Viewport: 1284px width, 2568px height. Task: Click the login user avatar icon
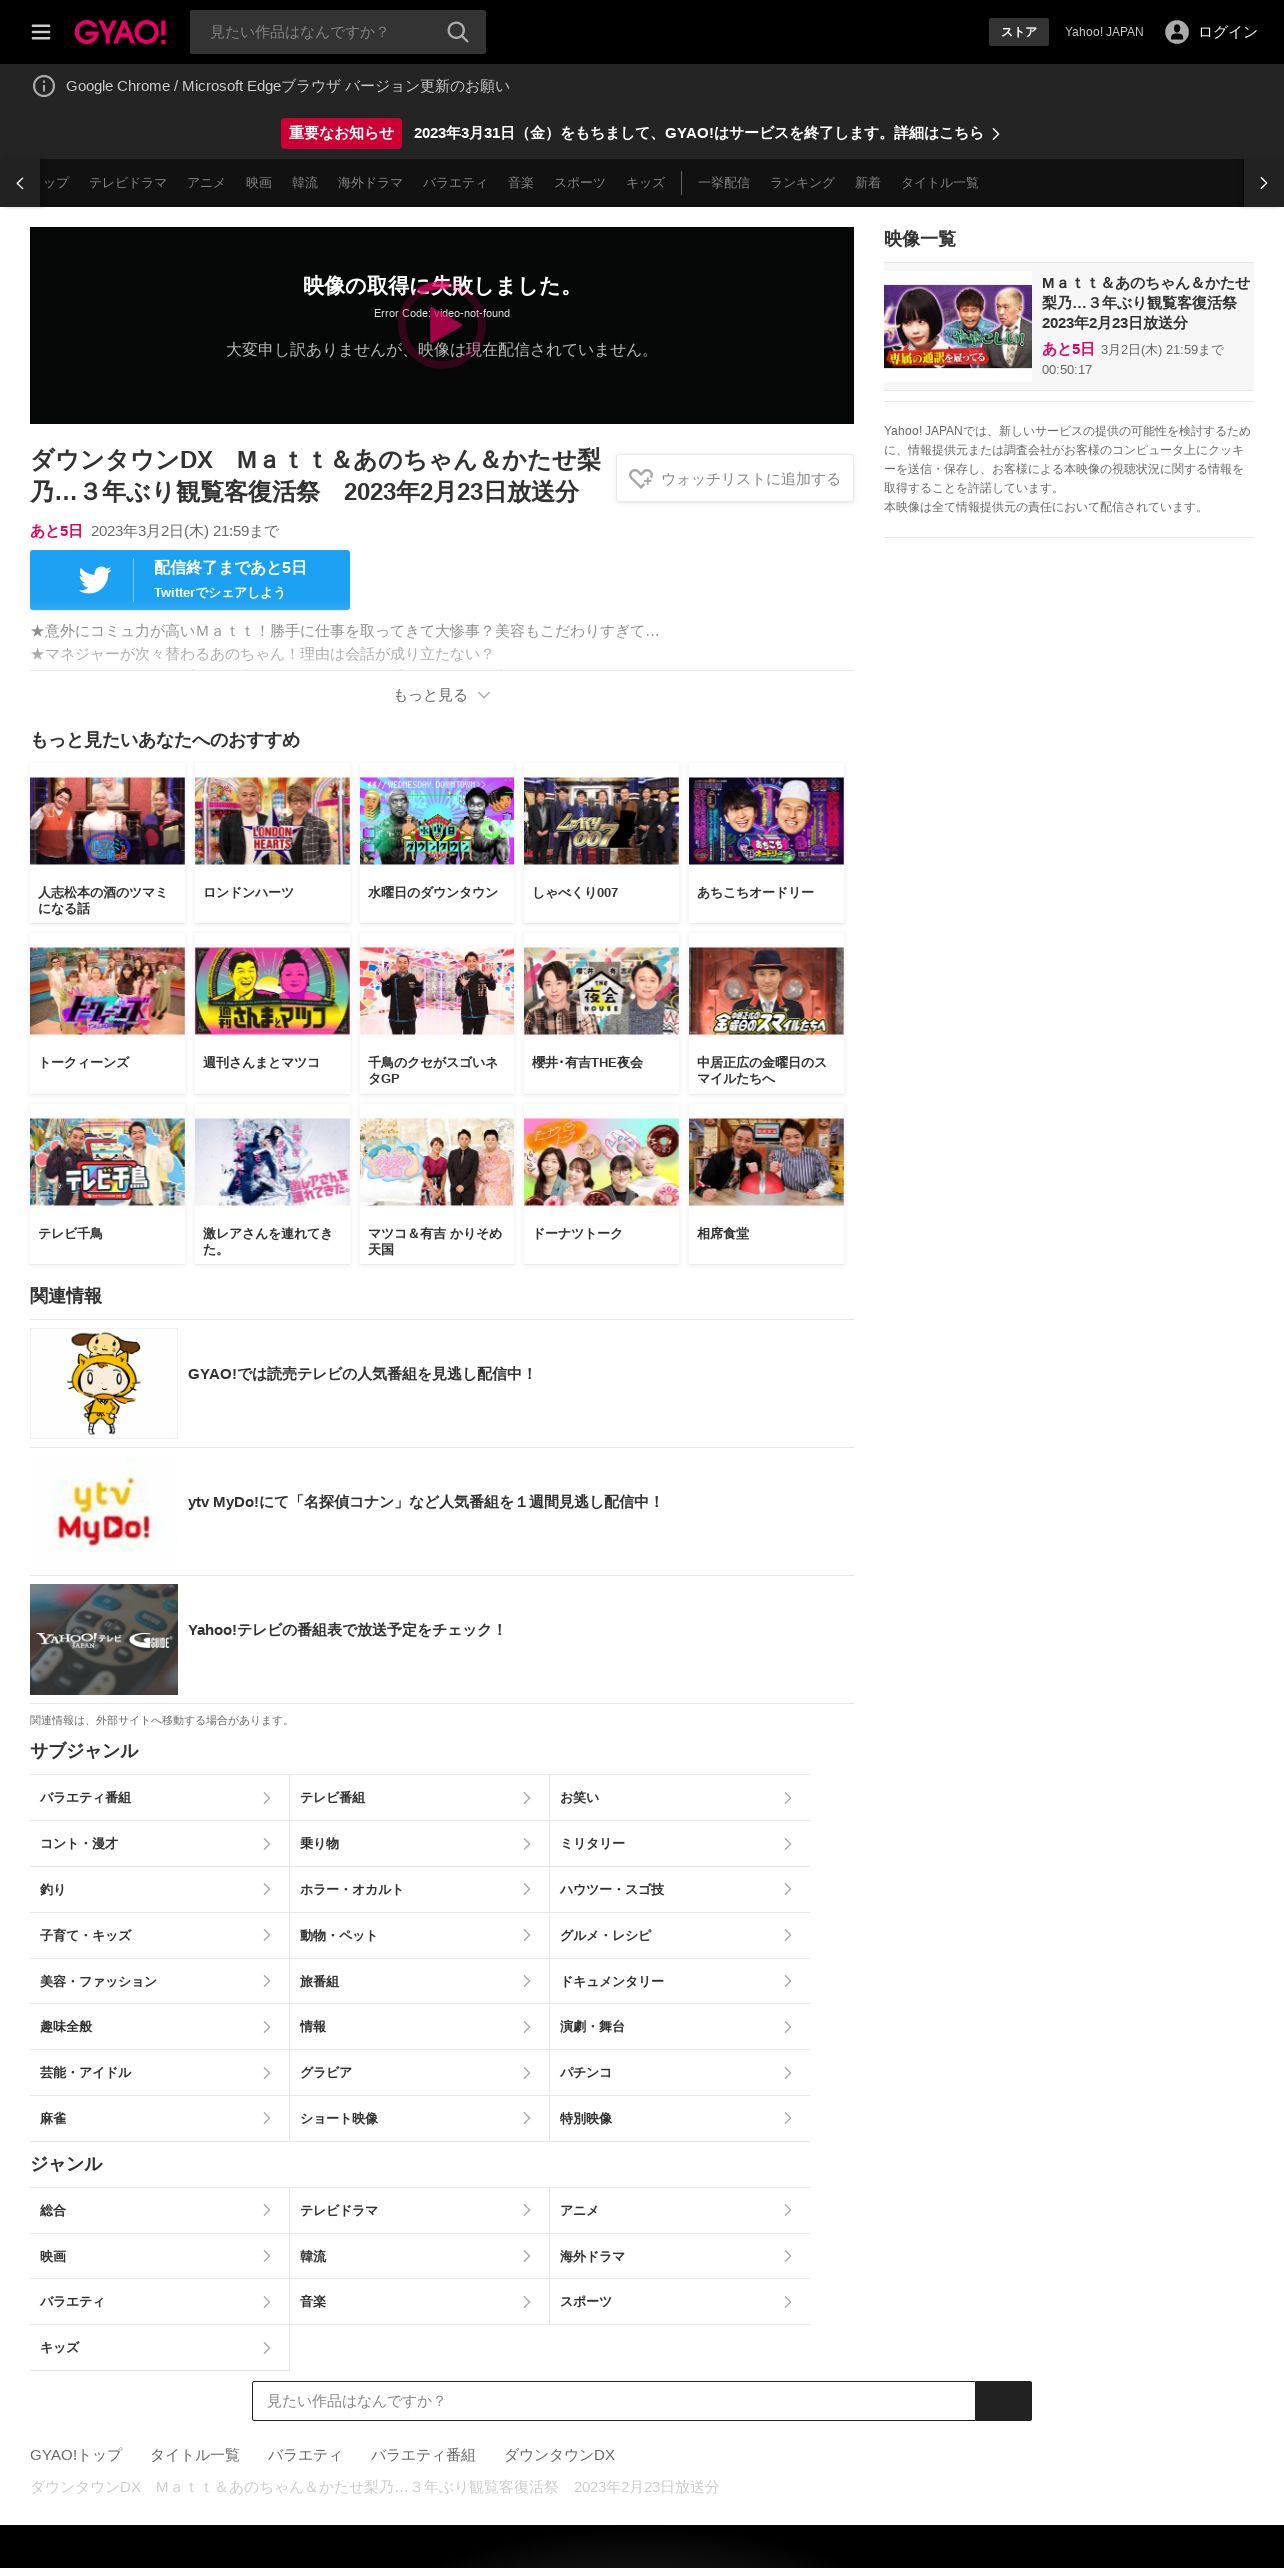tap(1177, 32)
